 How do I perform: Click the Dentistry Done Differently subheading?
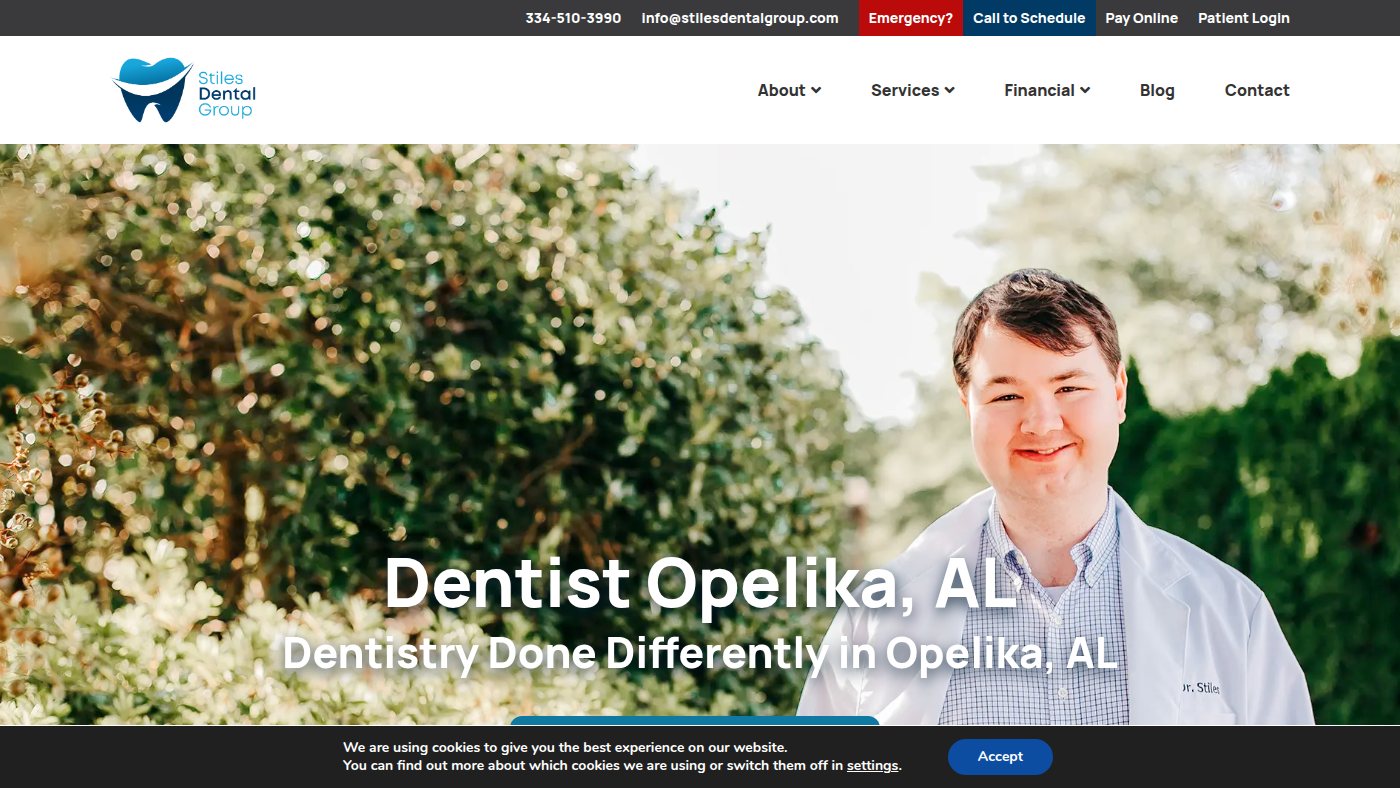click(700, 653)
